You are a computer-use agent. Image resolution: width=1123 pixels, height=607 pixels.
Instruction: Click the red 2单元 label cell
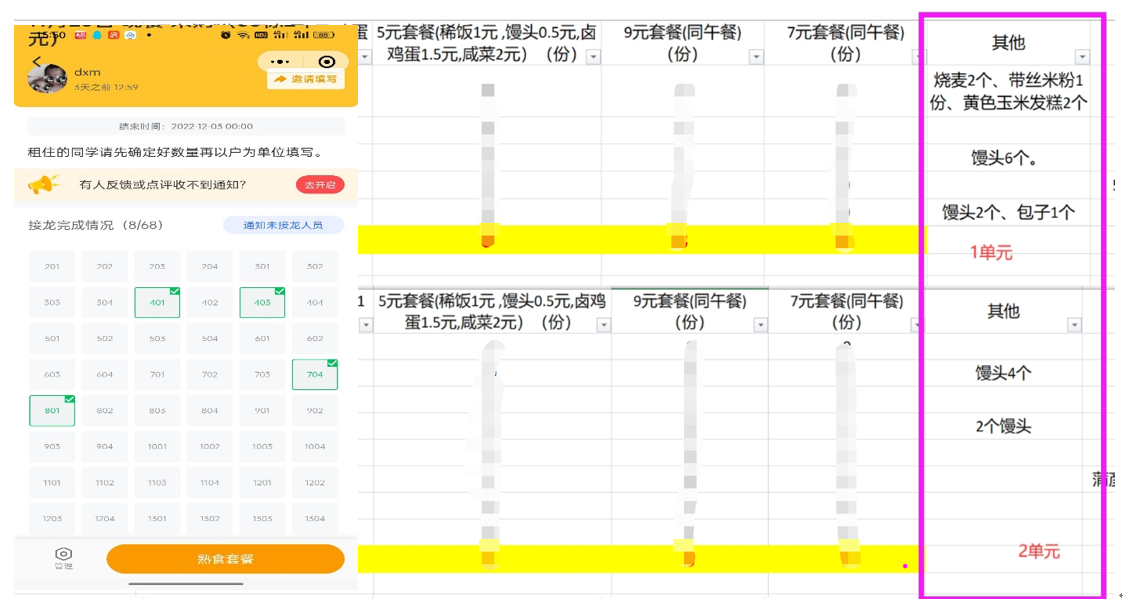tap(1038, 551)
